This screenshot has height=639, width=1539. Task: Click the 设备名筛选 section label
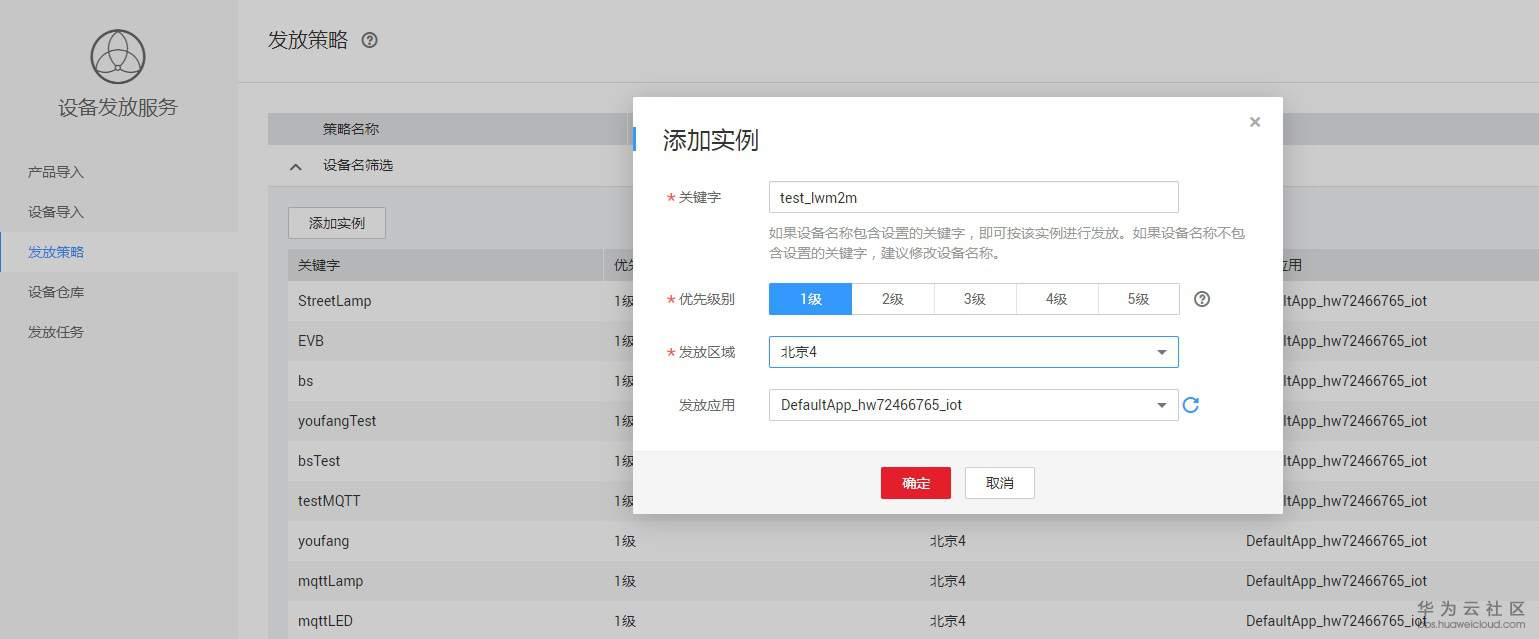click(x=358, y=166)
